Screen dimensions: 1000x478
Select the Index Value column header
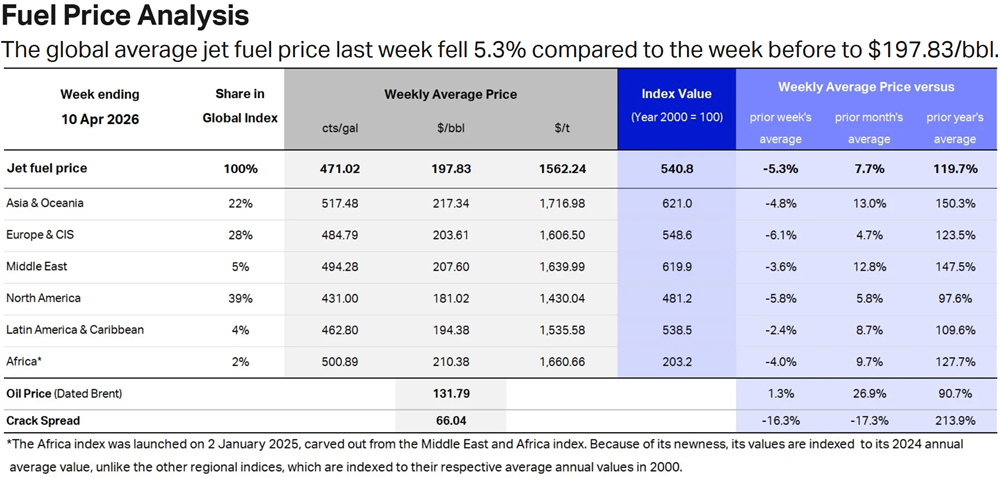(x=676, y=94)
